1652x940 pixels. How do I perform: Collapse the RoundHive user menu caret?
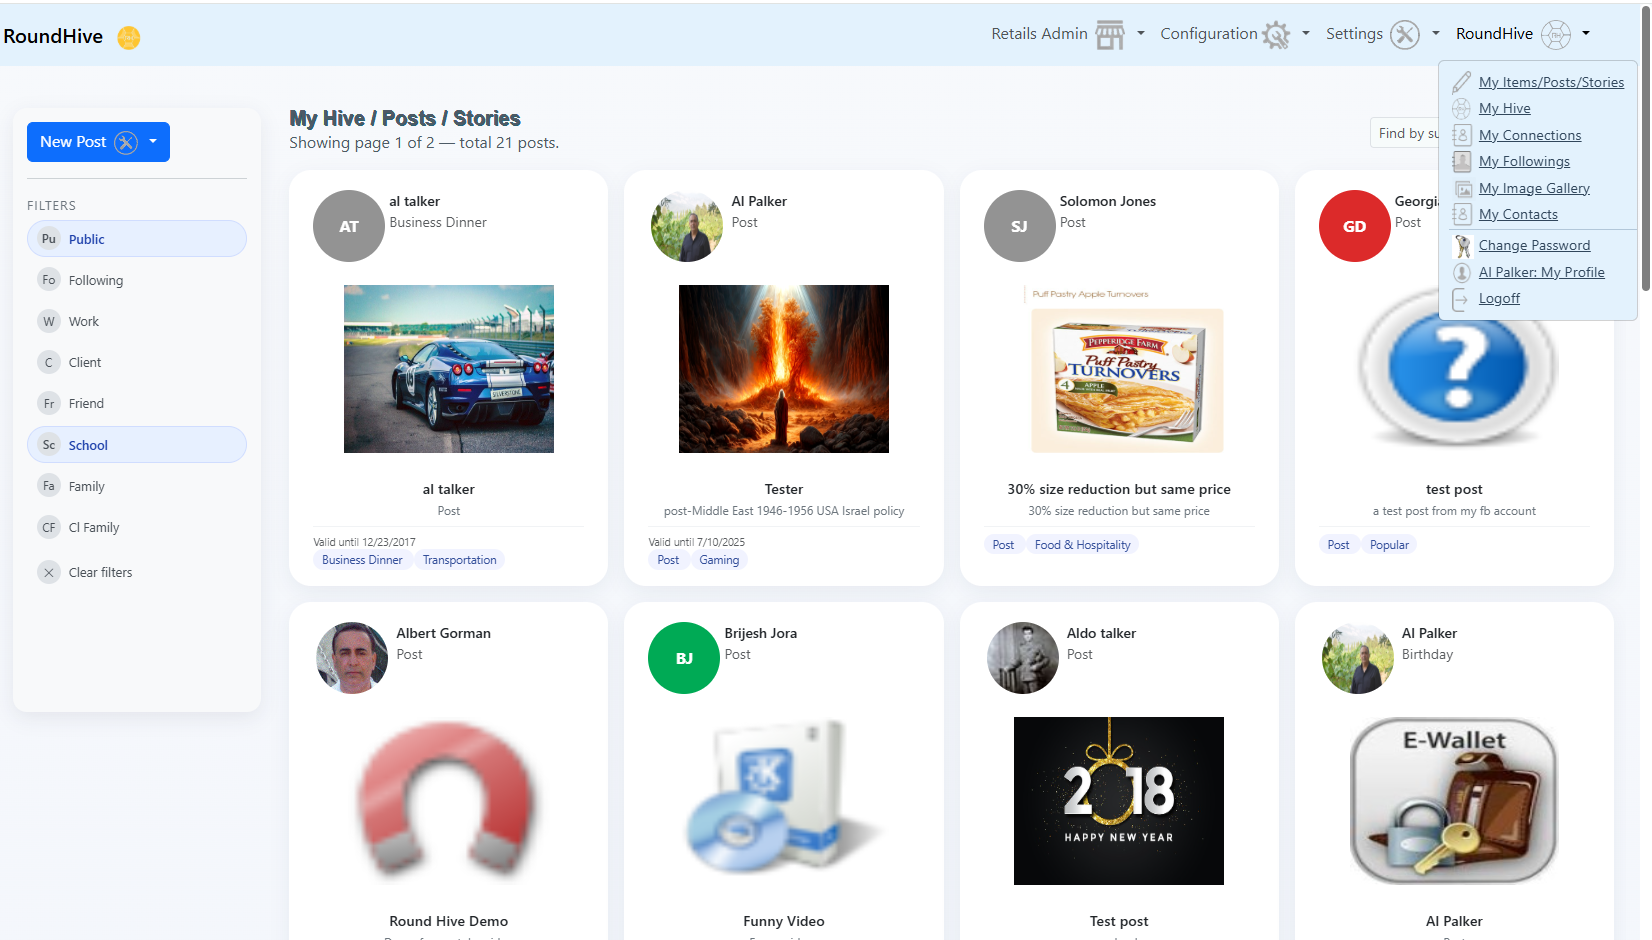tap(1586, 34)
